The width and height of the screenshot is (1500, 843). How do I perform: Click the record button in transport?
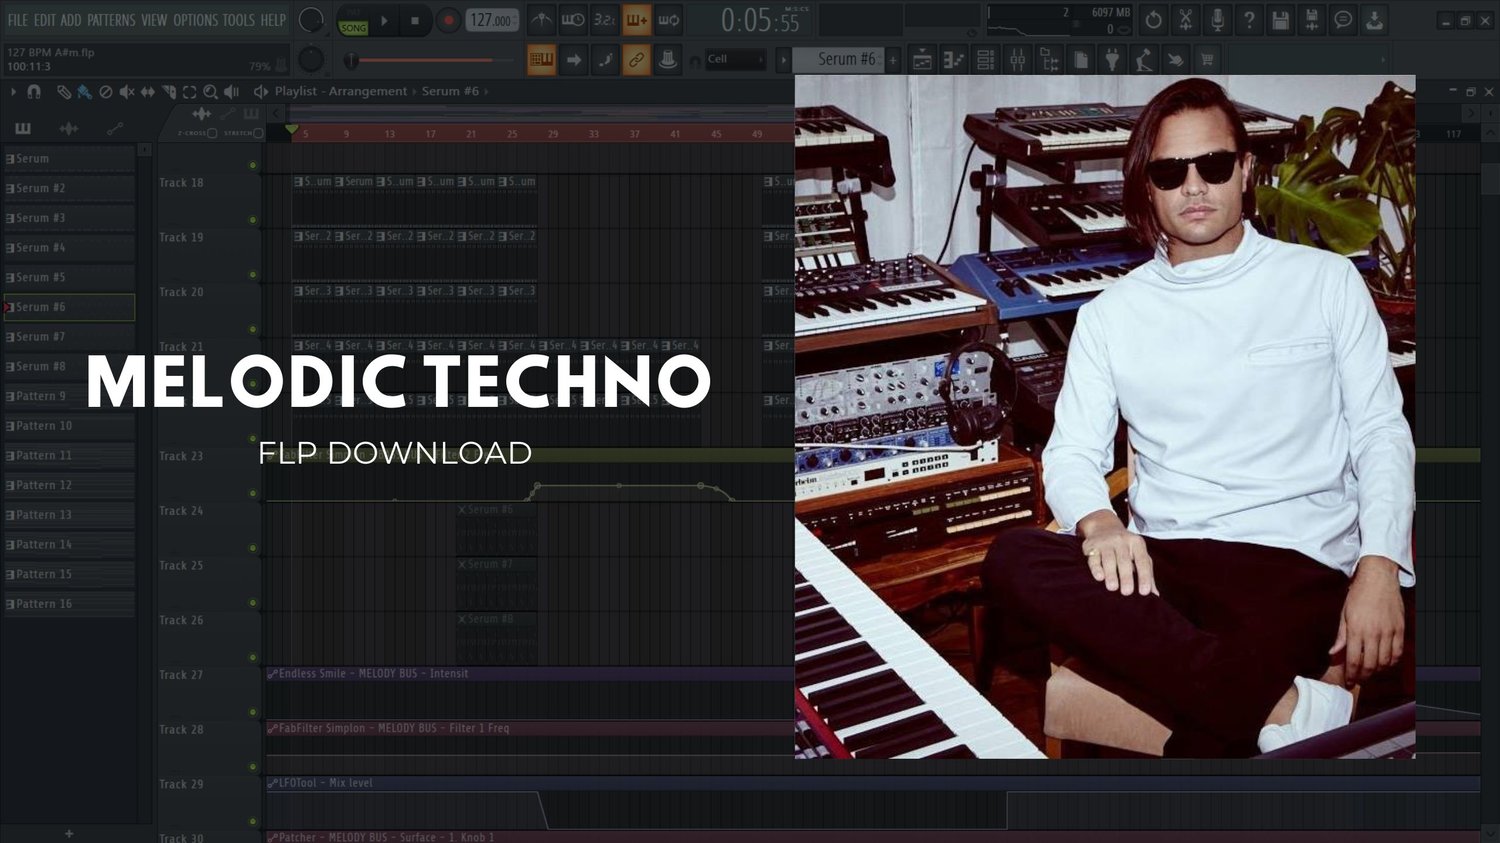coord(449,20)
